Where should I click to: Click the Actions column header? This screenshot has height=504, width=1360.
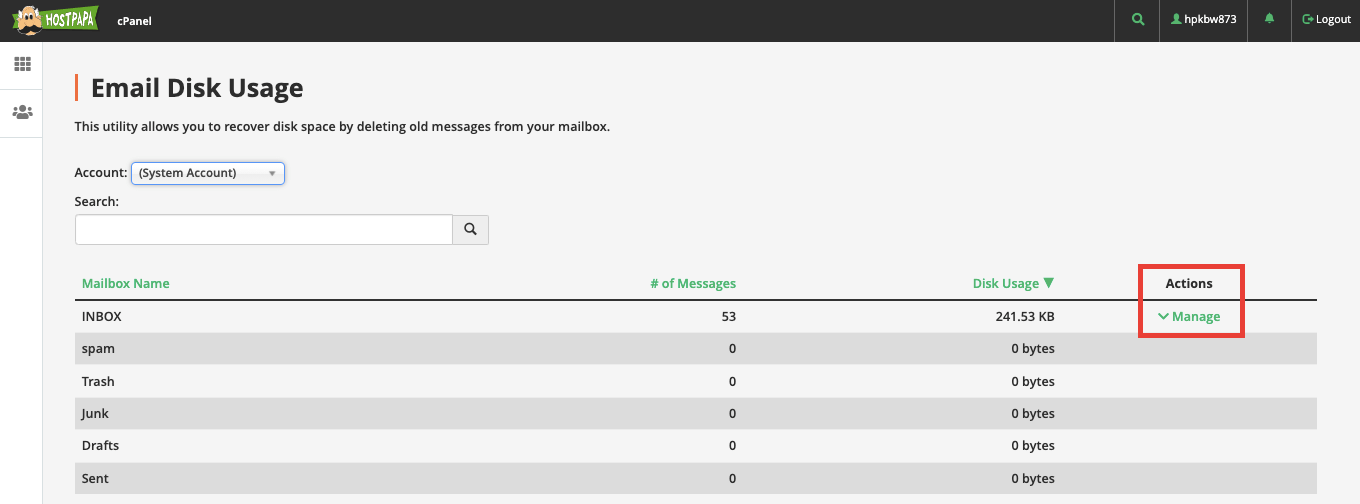click(x=1189, y=283)
